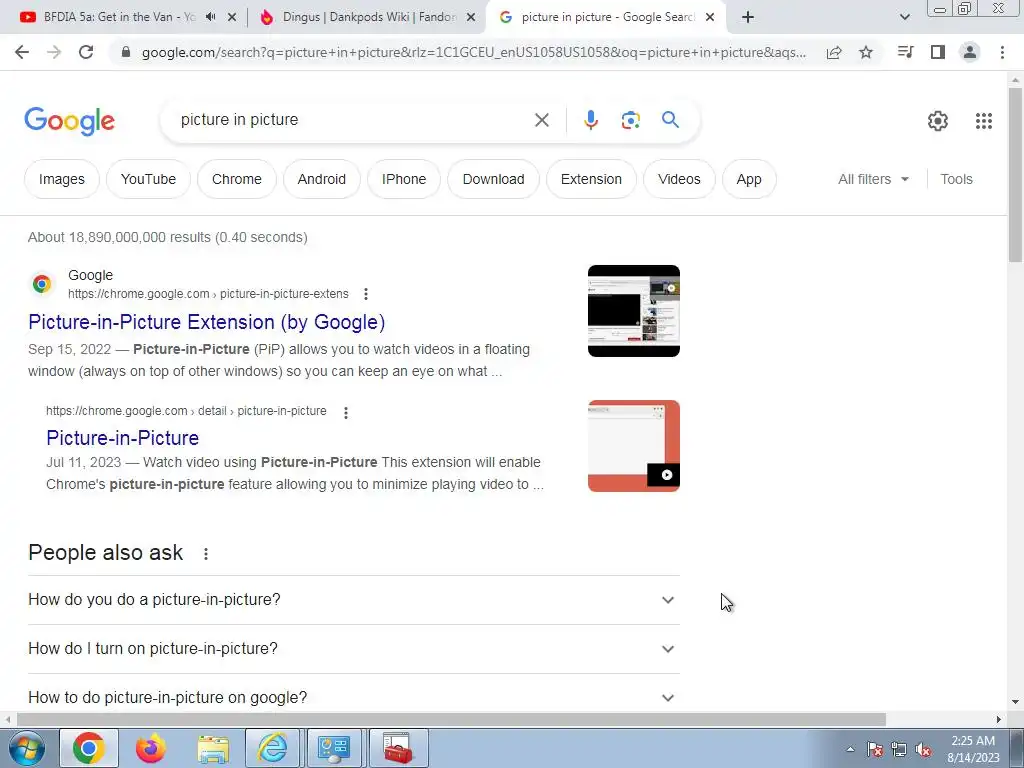1024x768 pixels.
Task: Select the Extension filter chip
Action: (x=591, y=179)
